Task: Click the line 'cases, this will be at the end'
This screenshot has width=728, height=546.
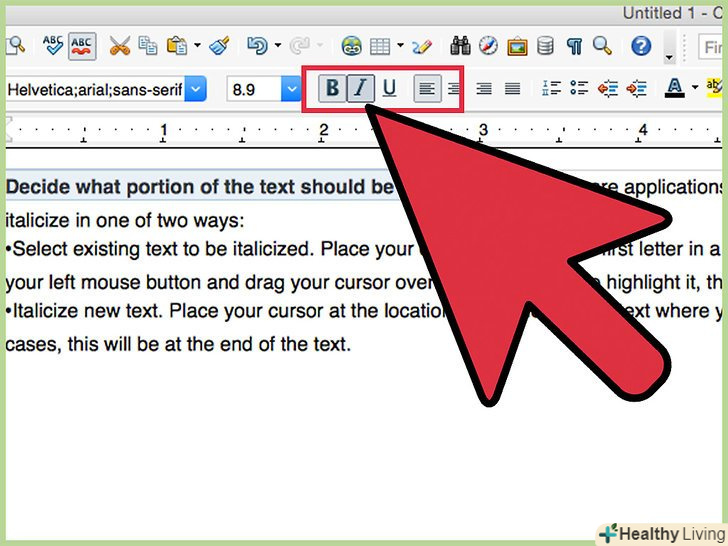Action: coord(178,344)
